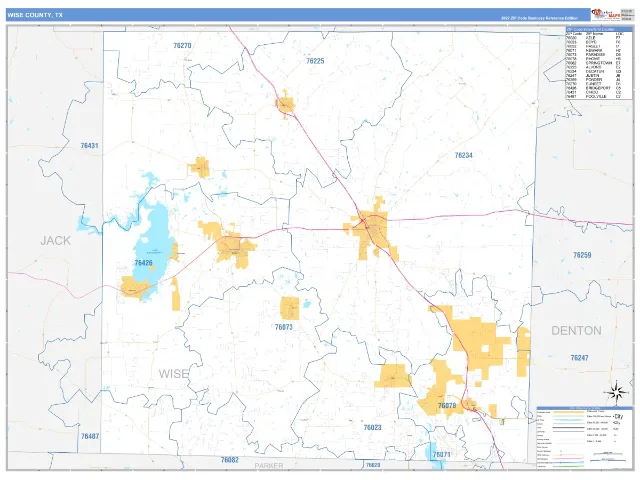Select ZIP code label 76078

[x=447, y=405]
